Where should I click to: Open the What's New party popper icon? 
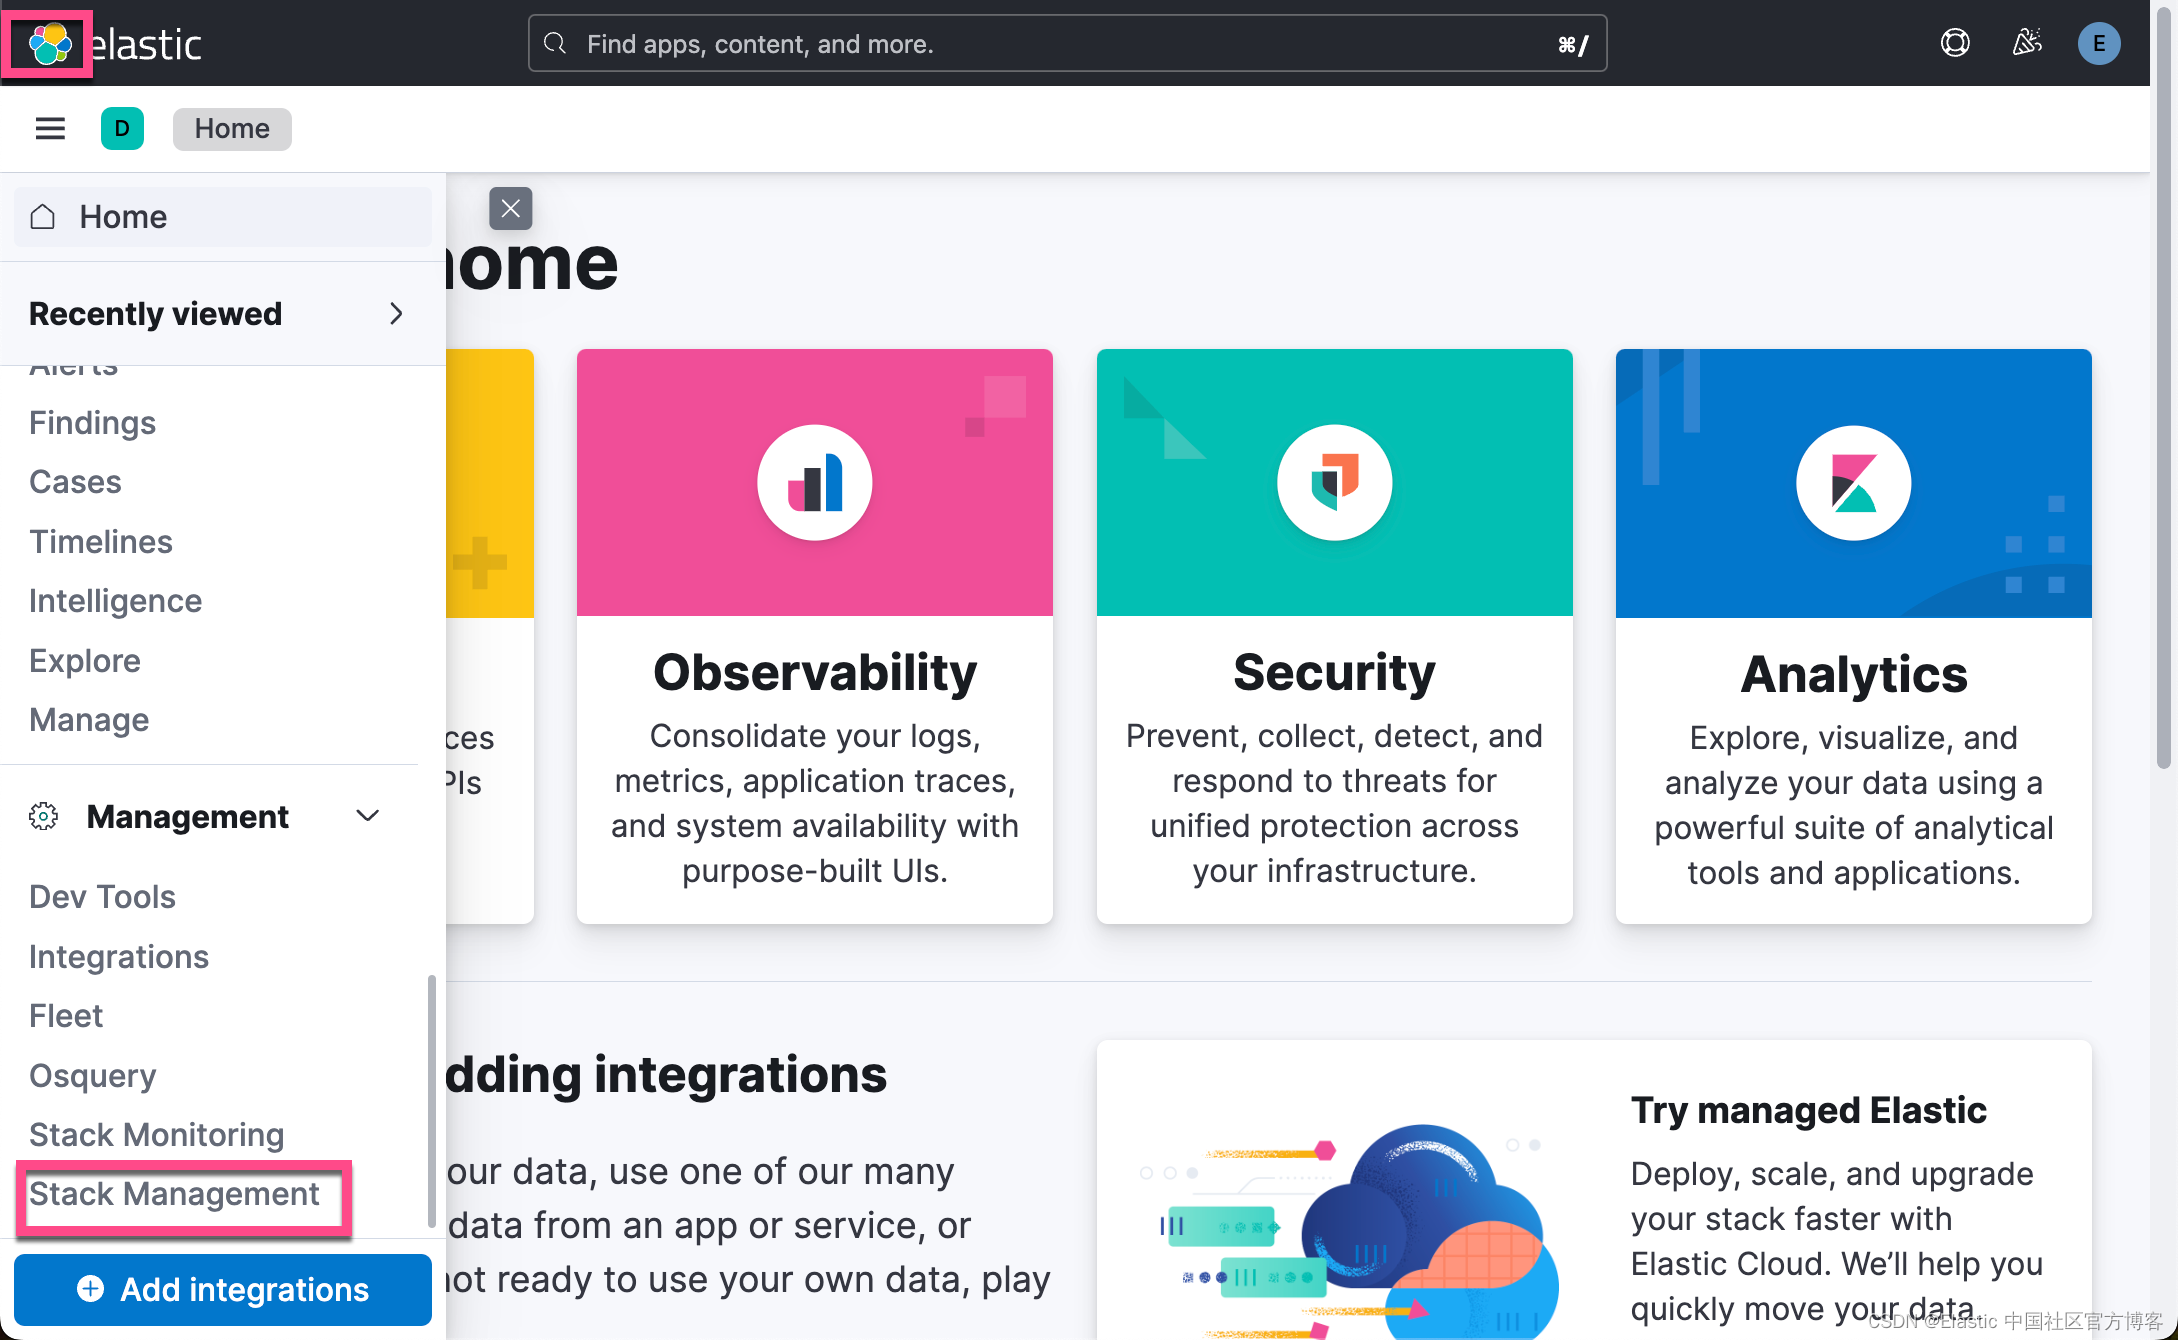point(2027,43)
